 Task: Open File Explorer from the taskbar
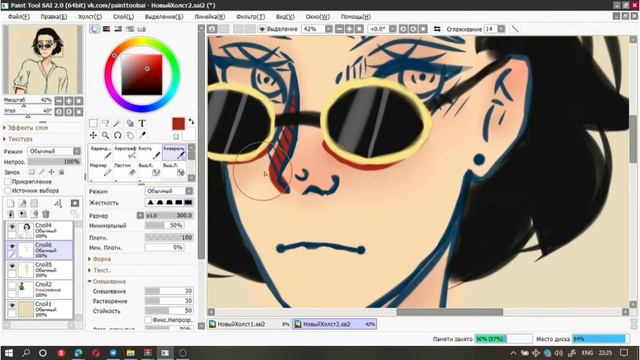(x=130, y=353)
